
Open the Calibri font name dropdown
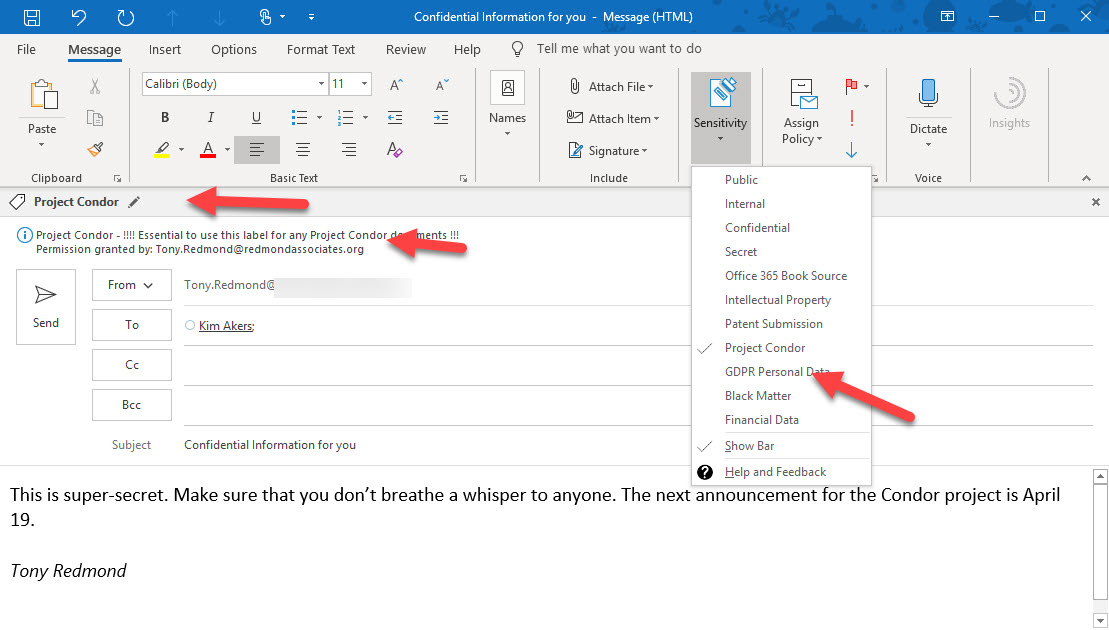321,84
